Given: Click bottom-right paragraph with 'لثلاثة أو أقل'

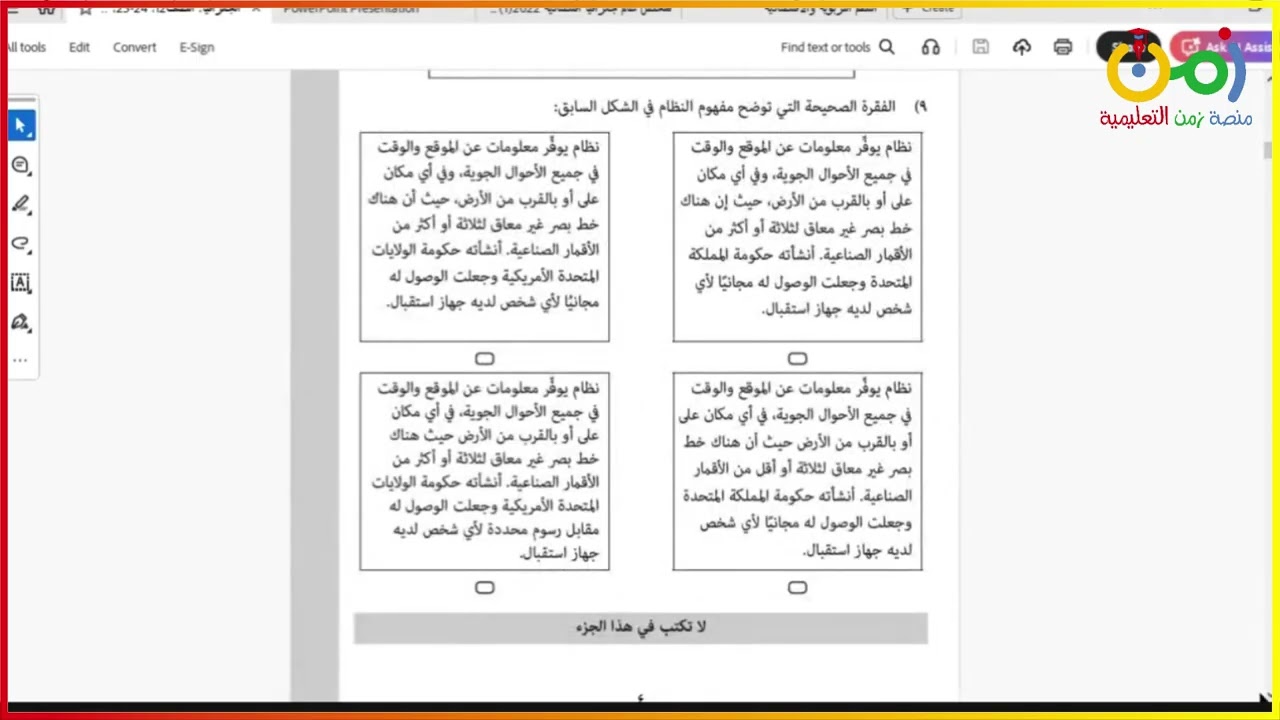Looking at the screenshot, I should (797, 471).
